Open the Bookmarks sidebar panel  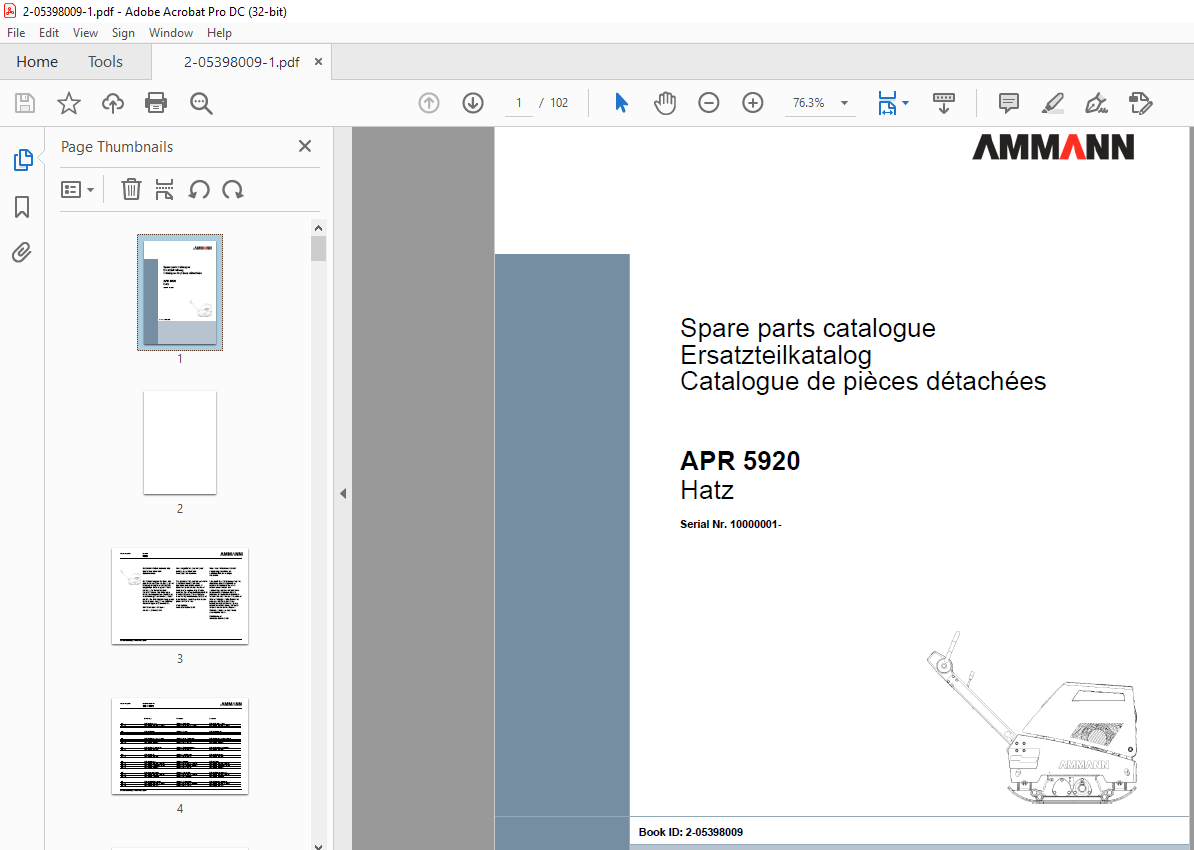[22, 206]
